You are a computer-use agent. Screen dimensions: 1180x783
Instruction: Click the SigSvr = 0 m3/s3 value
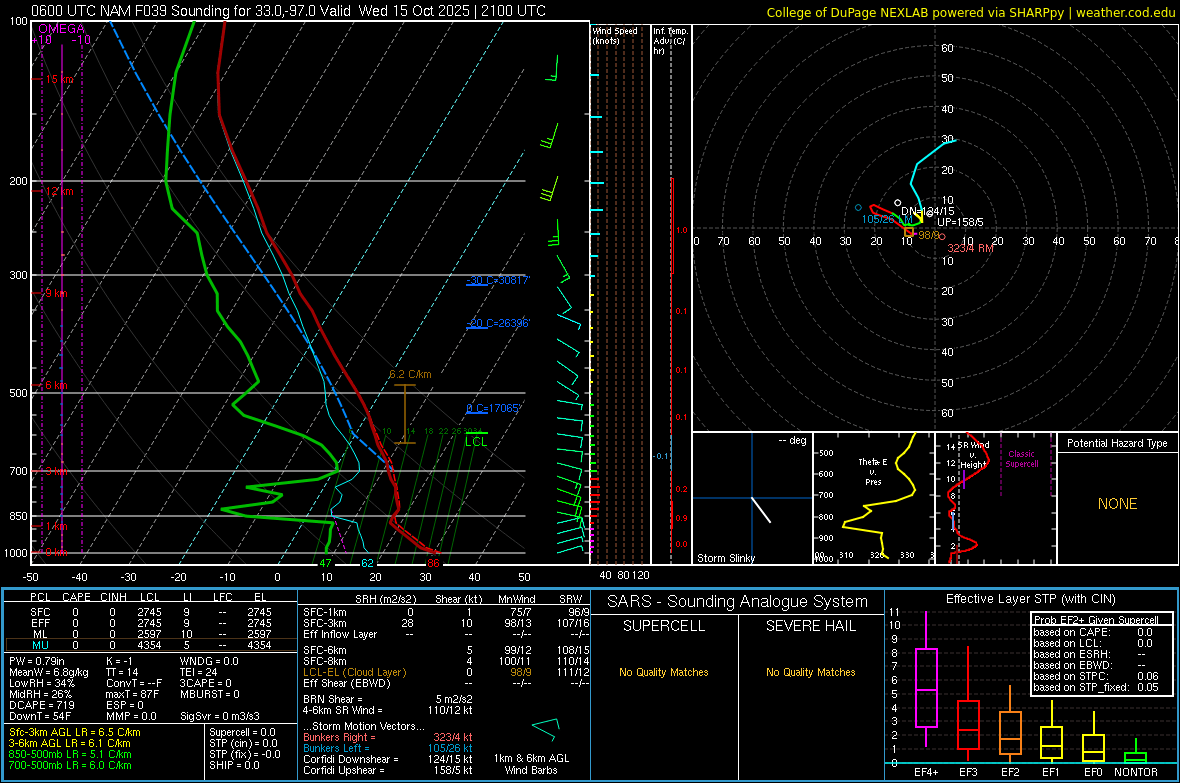(220, 716)
